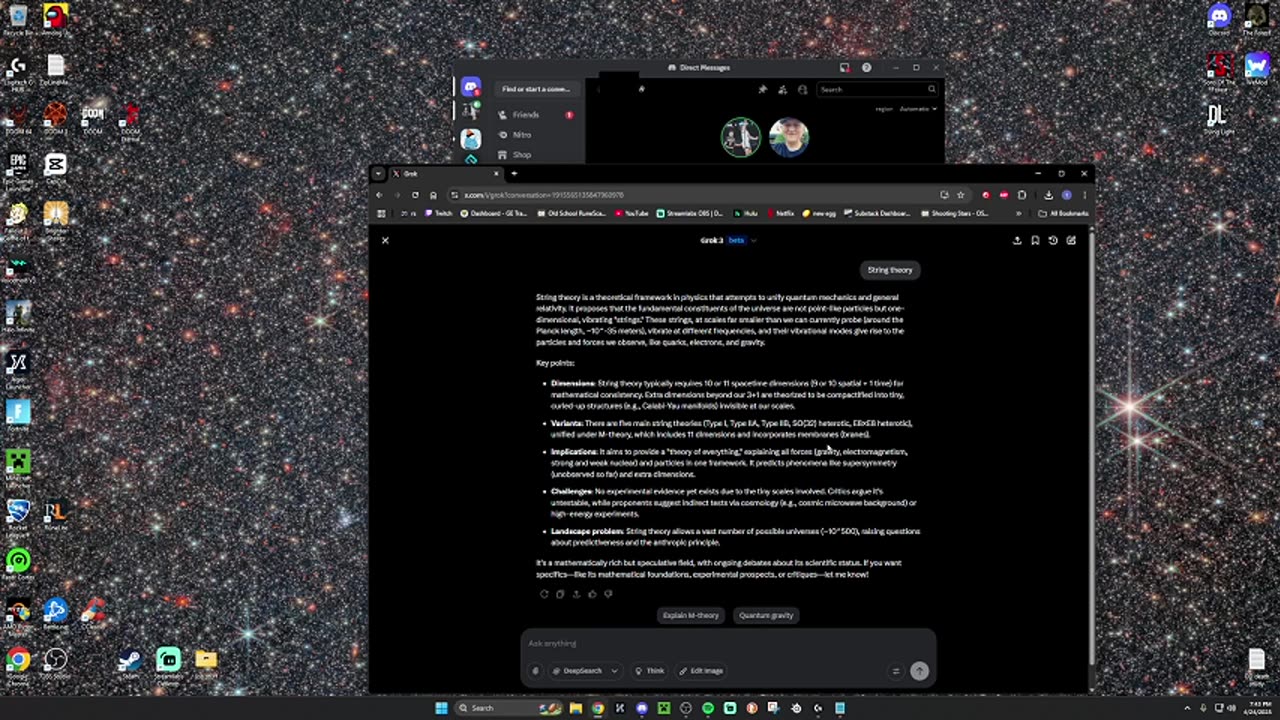Open Friends in Discord sidebar
Viewport: 1280px width, 720px height.
tap(536, 115)
